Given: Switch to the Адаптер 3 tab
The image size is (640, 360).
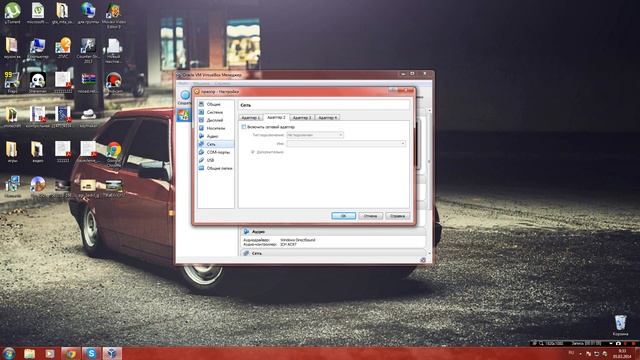Looking at the screenshot, I should 302,118.
